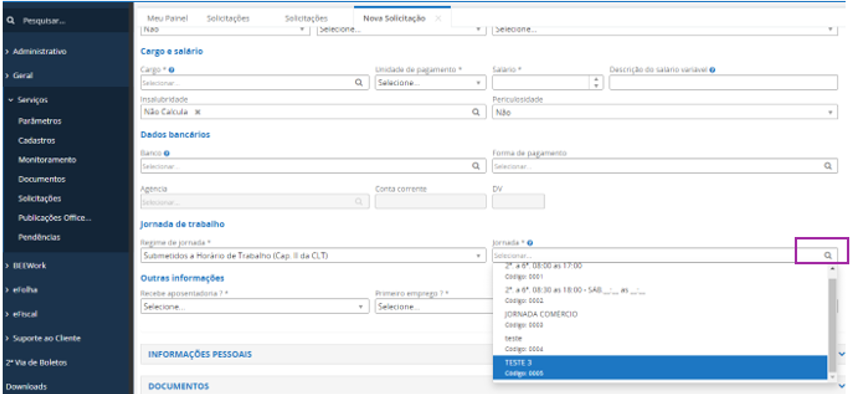This screenshot has width=853, height=394.
Task: Select jornada '2ª a 6ª 08:30 às 18:00'
Action: [x=660, y=295]
